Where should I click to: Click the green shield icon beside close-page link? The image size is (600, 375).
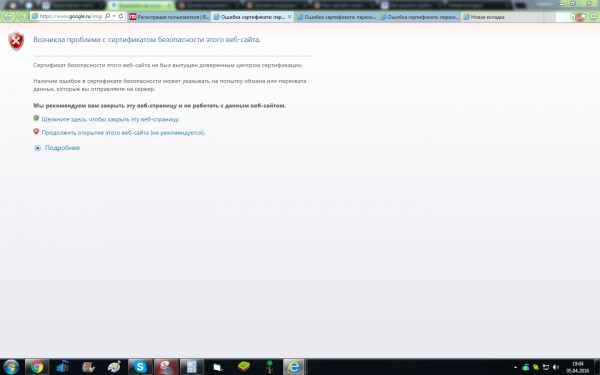click(x=36, y=118)
